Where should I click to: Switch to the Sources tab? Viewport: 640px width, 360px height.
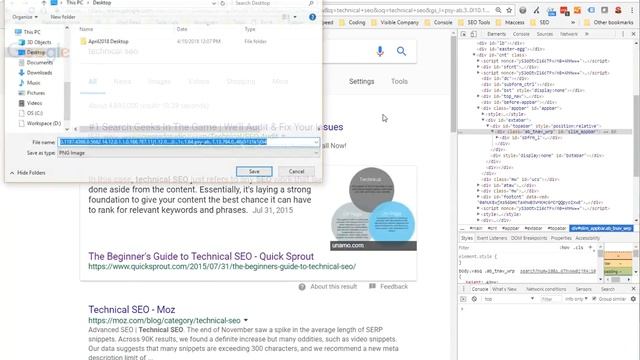coord(544,34)
